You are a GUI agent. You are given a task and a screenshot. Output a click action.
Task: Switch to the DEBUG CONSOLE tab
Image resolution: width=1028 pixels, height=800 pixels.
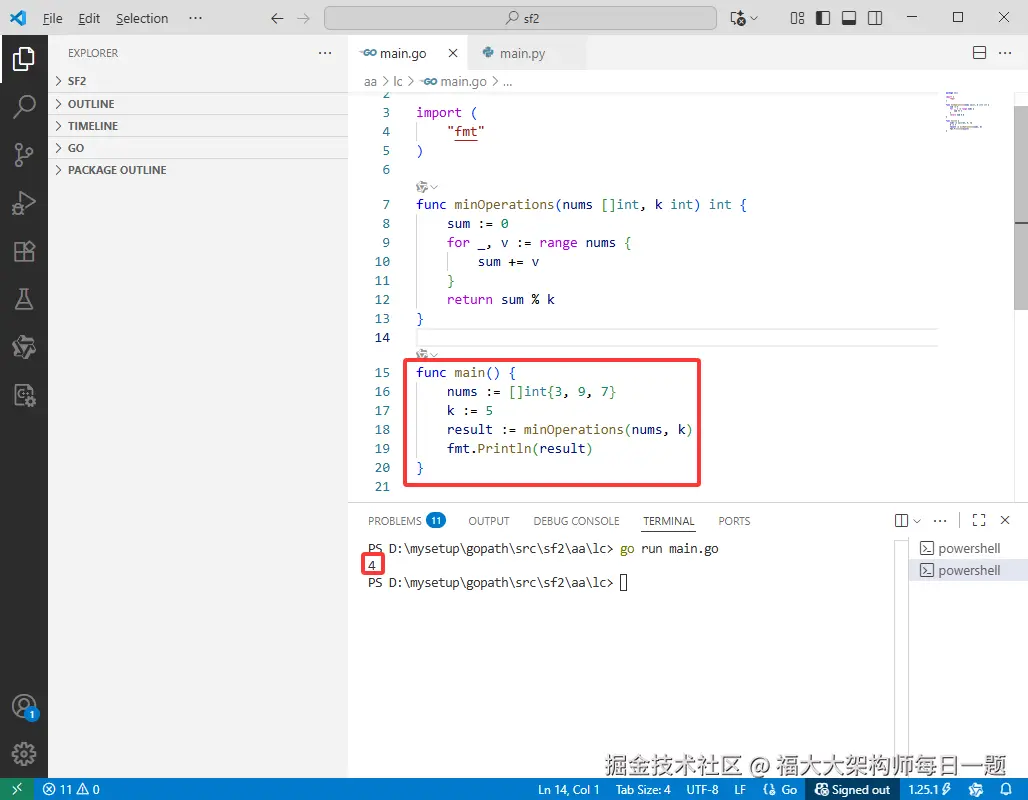coord(576,521)
